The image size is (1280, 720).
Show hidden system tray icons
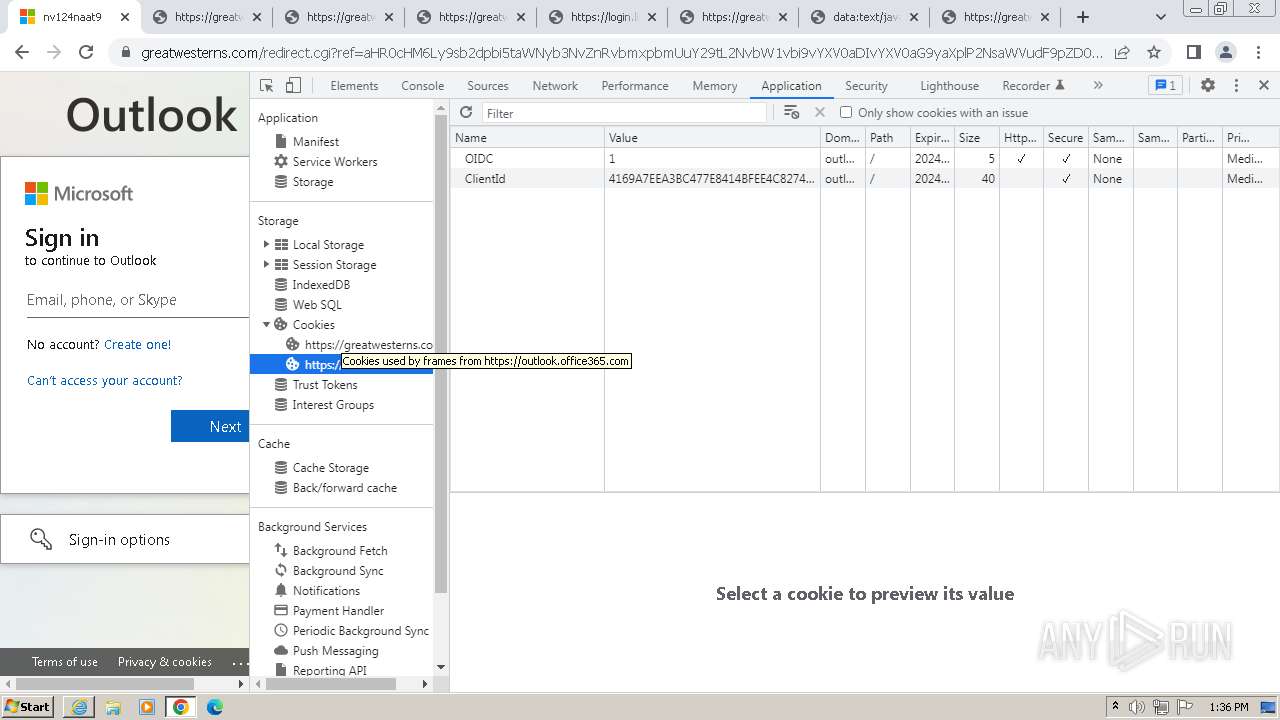click(1115, 707)
